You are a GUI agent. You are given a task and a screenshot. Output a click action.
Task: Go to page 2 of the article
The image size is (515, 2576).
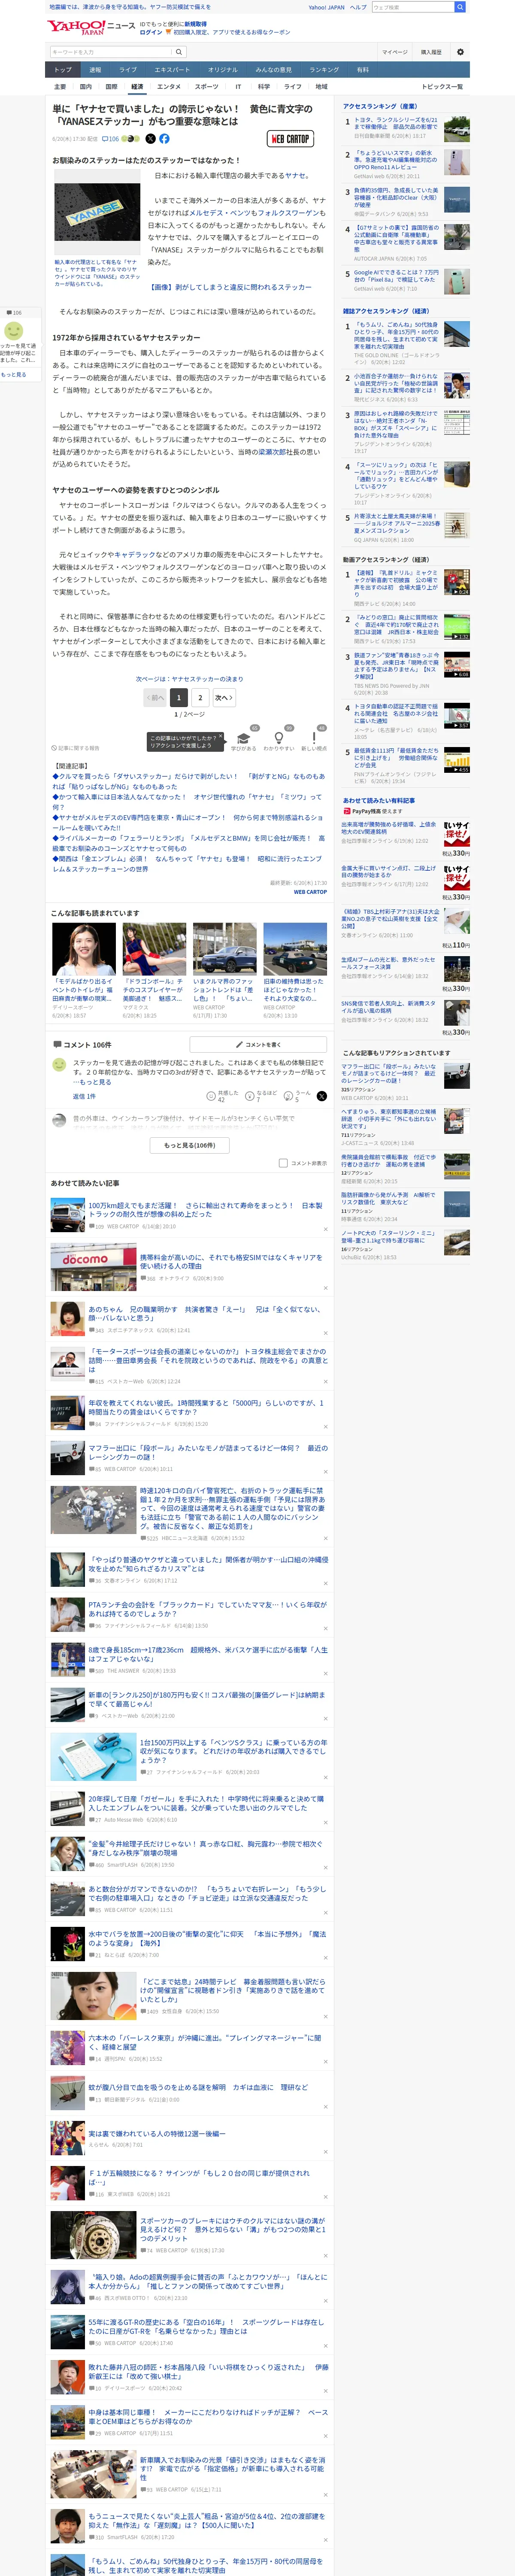200,698
